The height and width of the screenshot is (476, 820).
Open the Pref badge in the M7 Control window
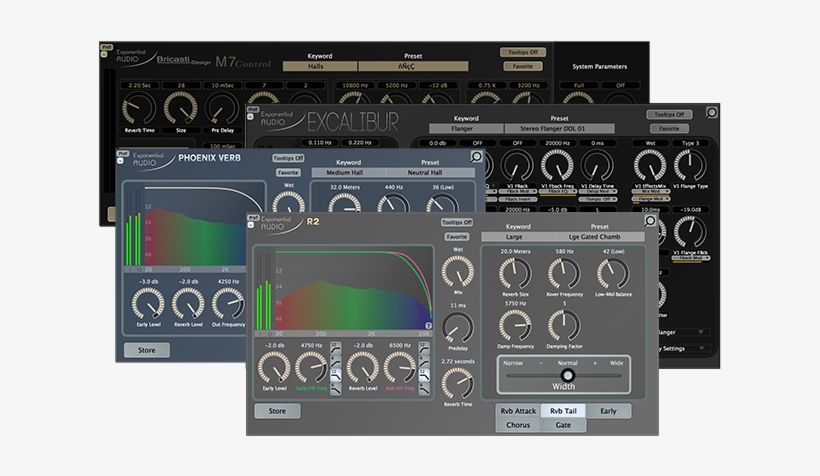(107, 47)
